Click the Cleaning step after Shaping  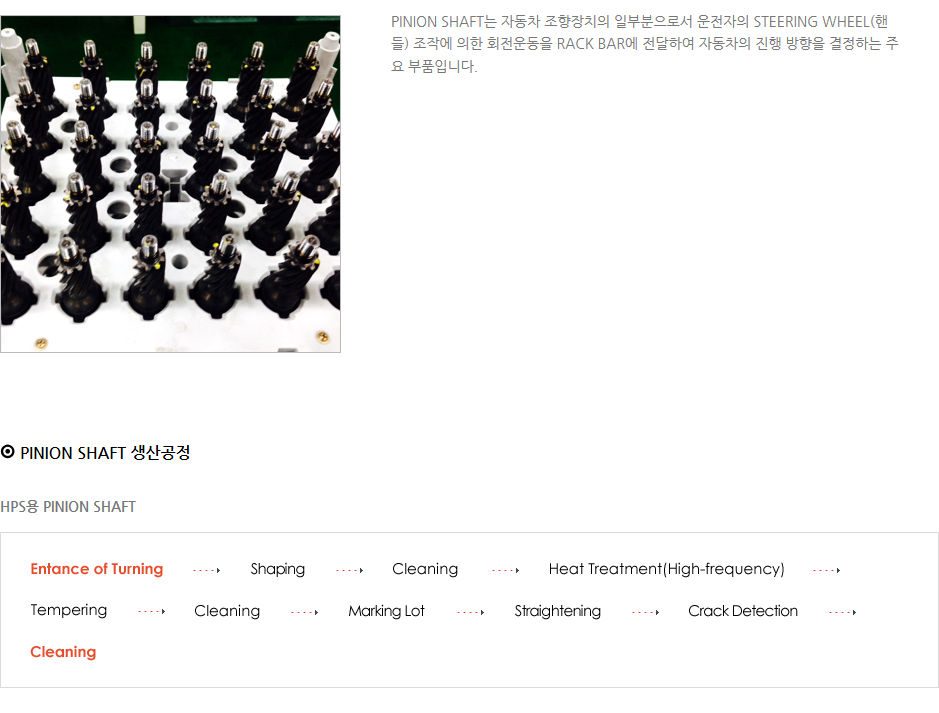(x=425, y=569)
